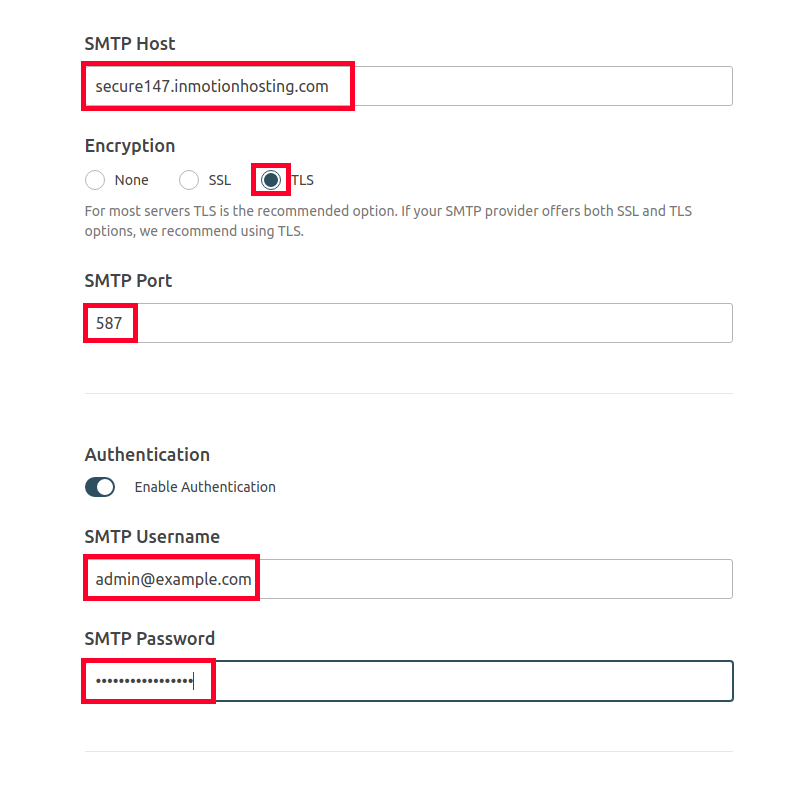
Task: Click the "Enable Authentication" label text
Action: tap(205, 487)
